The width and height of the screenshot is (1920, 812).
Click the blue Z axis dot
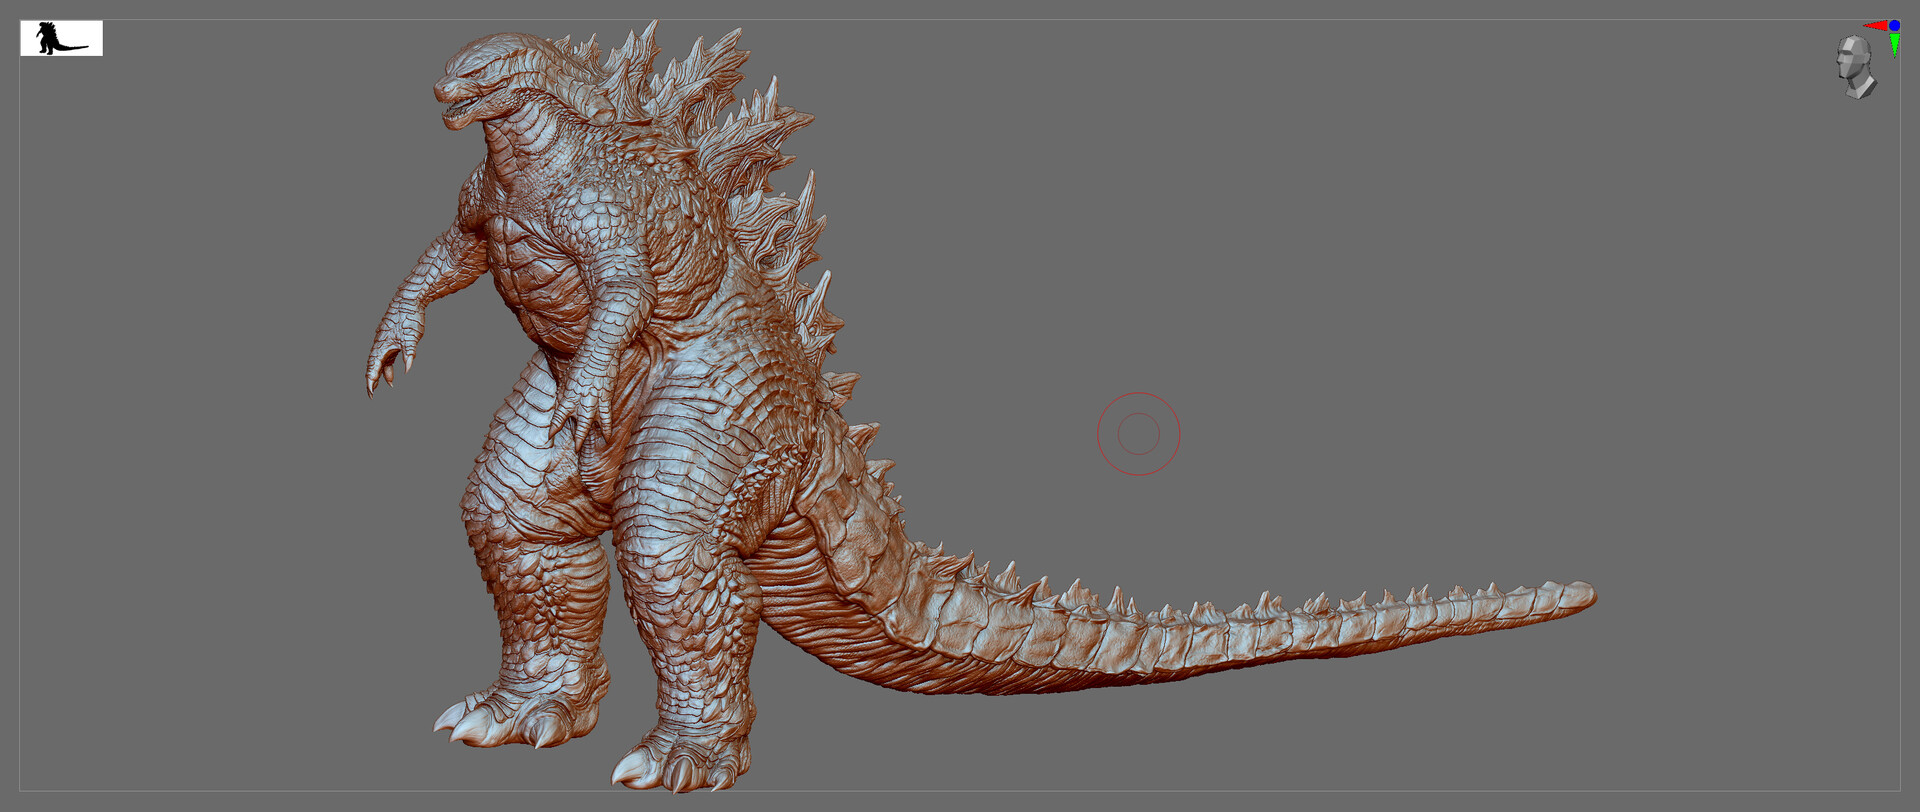point(1894,25)
